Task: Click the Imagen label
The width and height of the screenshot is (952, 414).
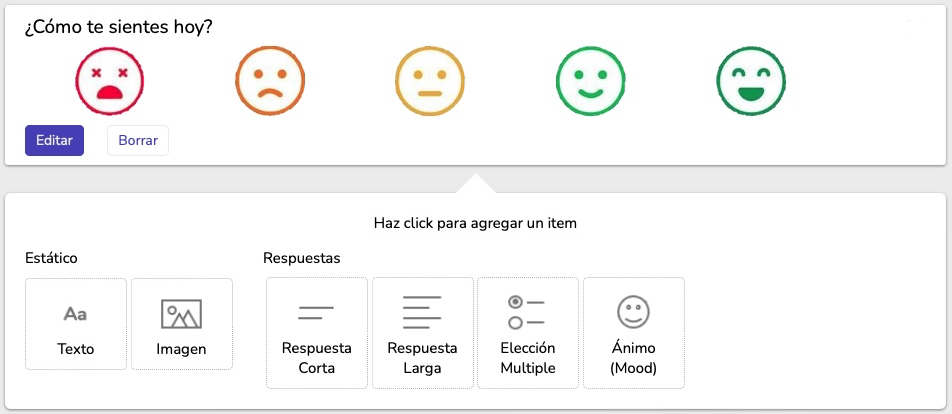Action: point(181,349)
